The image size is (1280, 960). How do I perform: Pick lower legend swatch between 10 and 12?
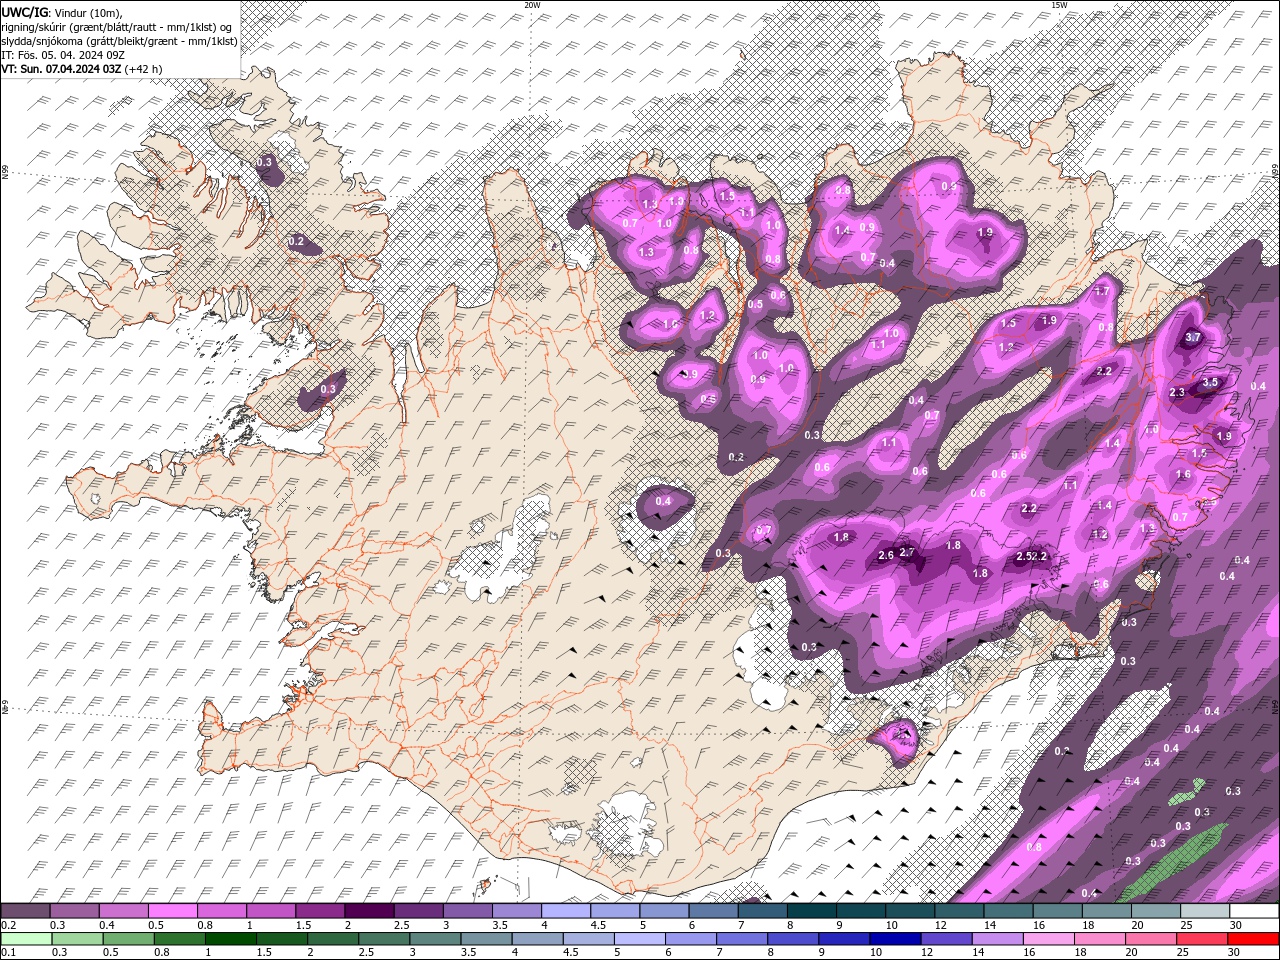tap(894, 938)
